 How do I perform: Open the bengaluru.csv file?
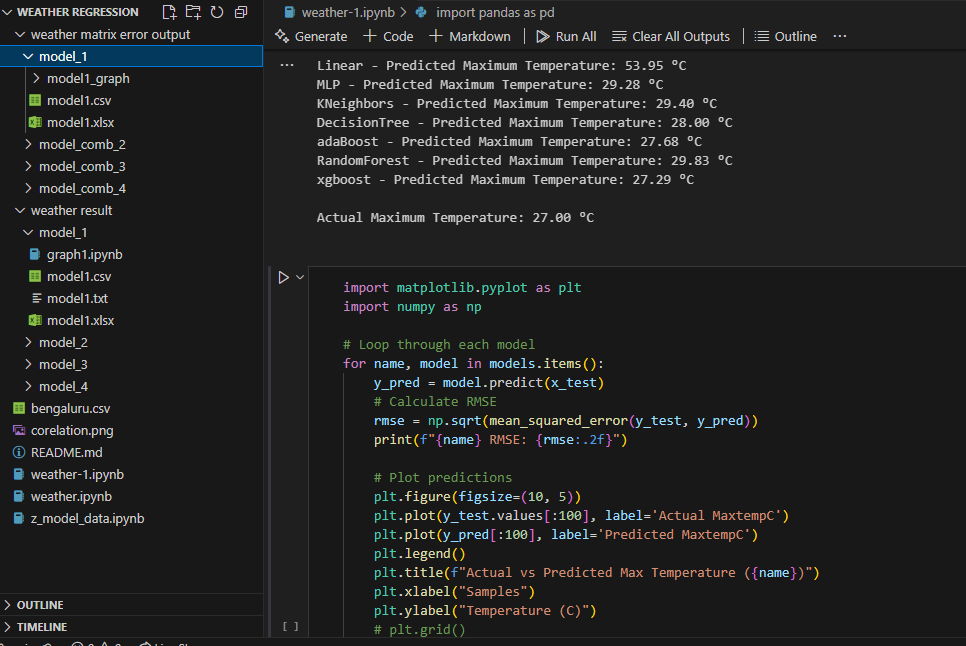click(70, 408)
